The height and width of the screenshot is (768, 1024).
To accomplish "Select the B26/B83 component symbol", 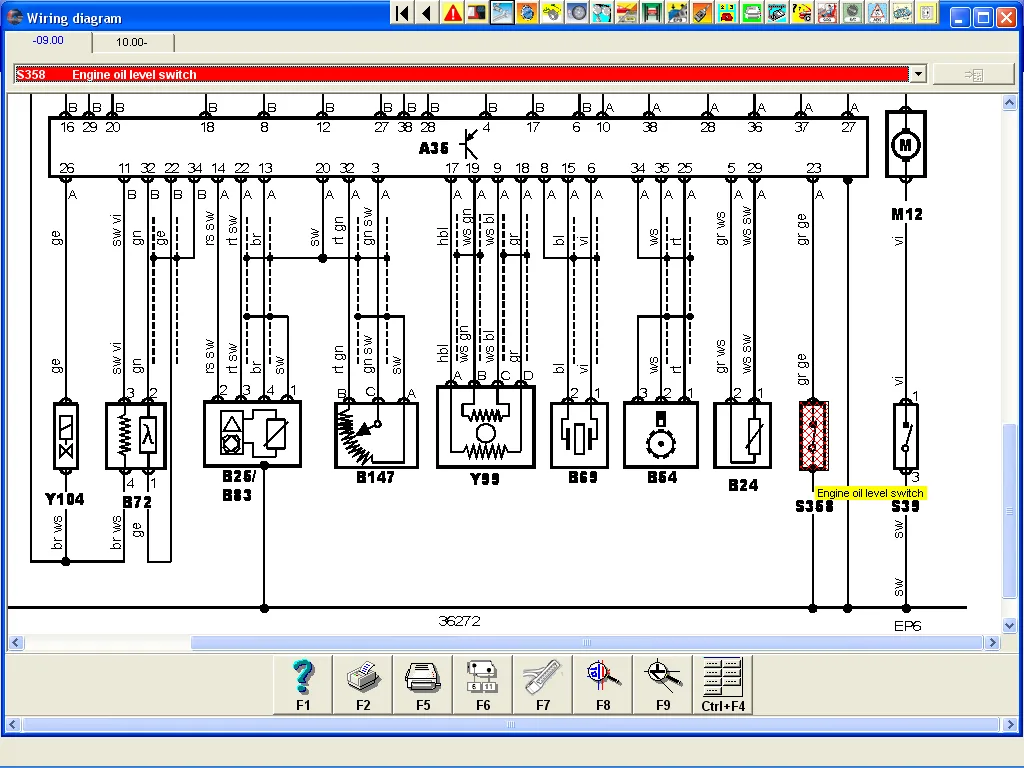I will [252, 434].
